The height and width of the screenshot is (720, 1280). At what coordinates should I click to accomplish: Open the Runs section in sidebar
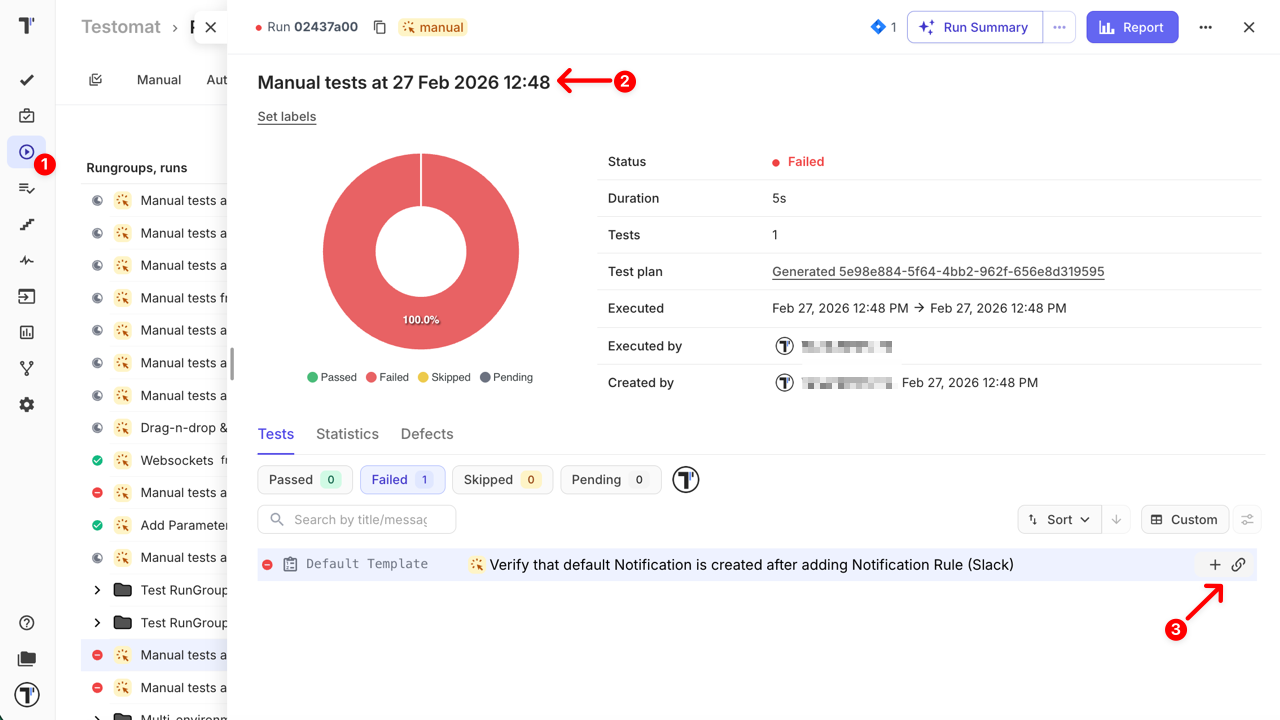click(x=27, y=152)
